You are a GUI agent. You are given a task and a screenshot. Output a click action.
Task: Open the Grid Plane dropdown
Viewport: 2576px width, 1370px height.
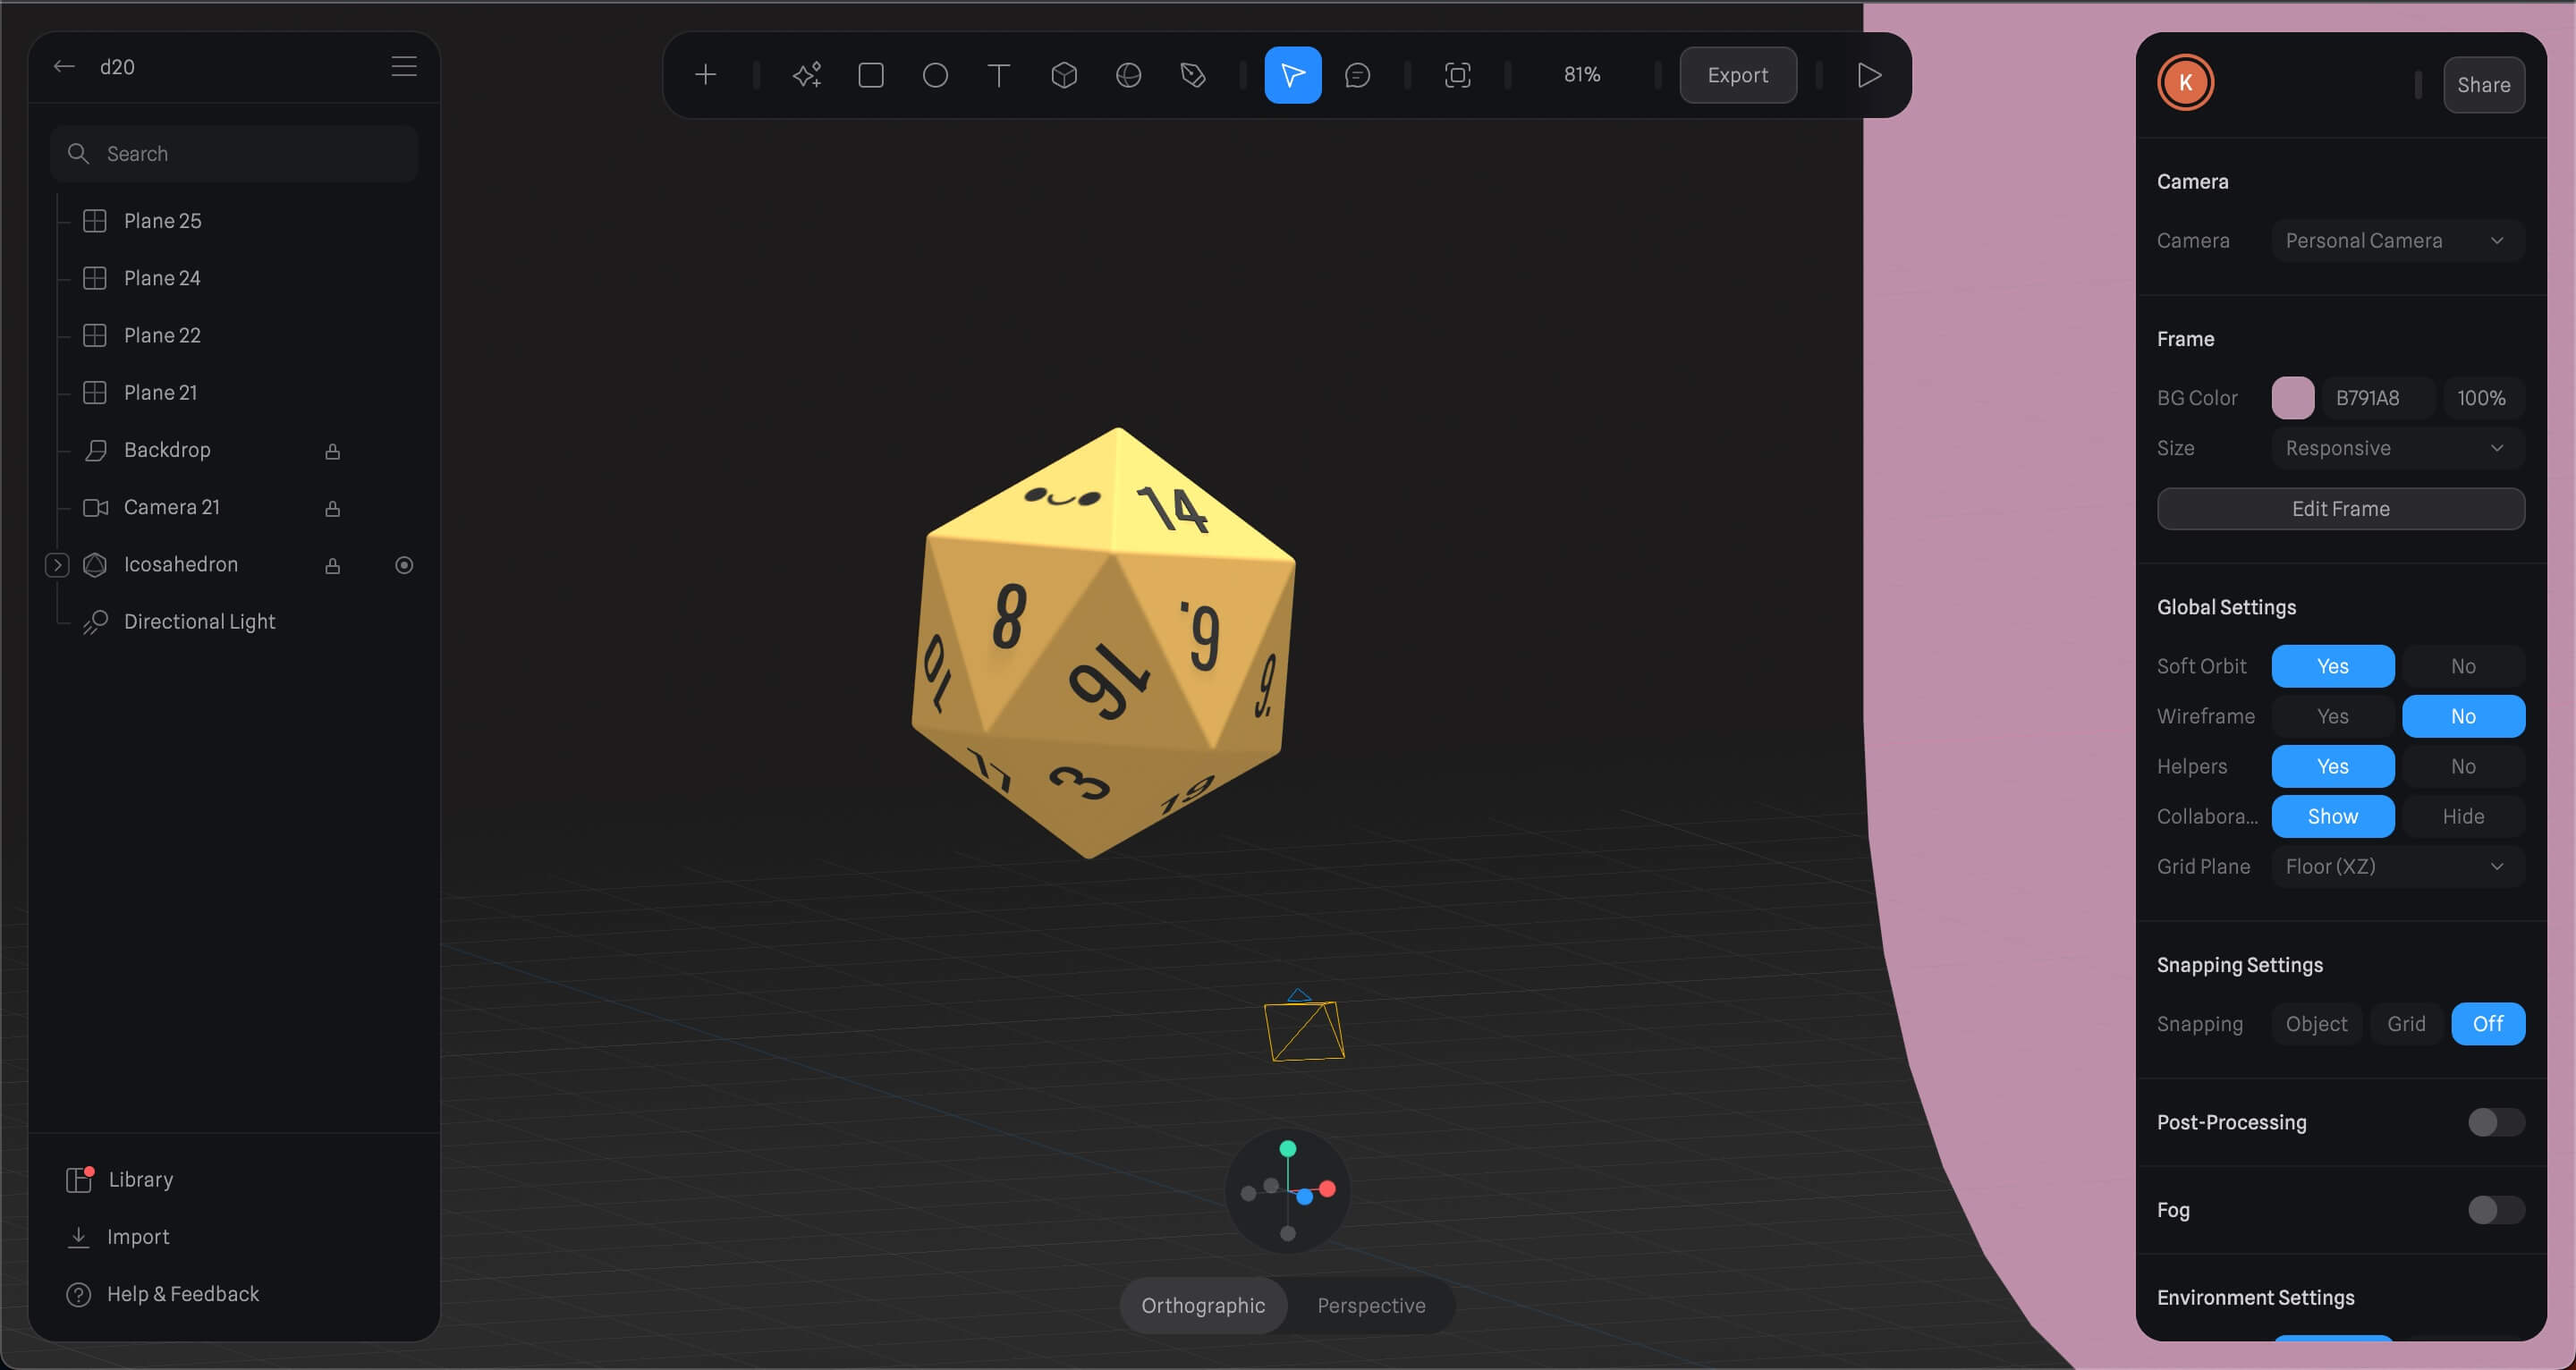coord(2394,866)
